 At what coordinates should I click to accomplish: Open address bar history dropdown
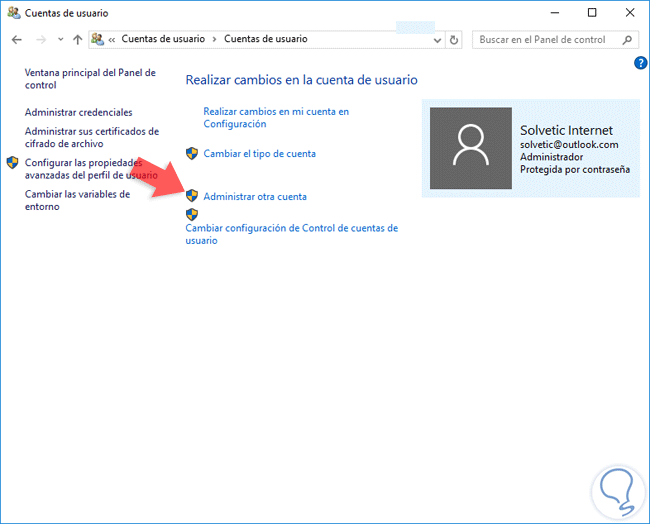(x=437, y=40)
